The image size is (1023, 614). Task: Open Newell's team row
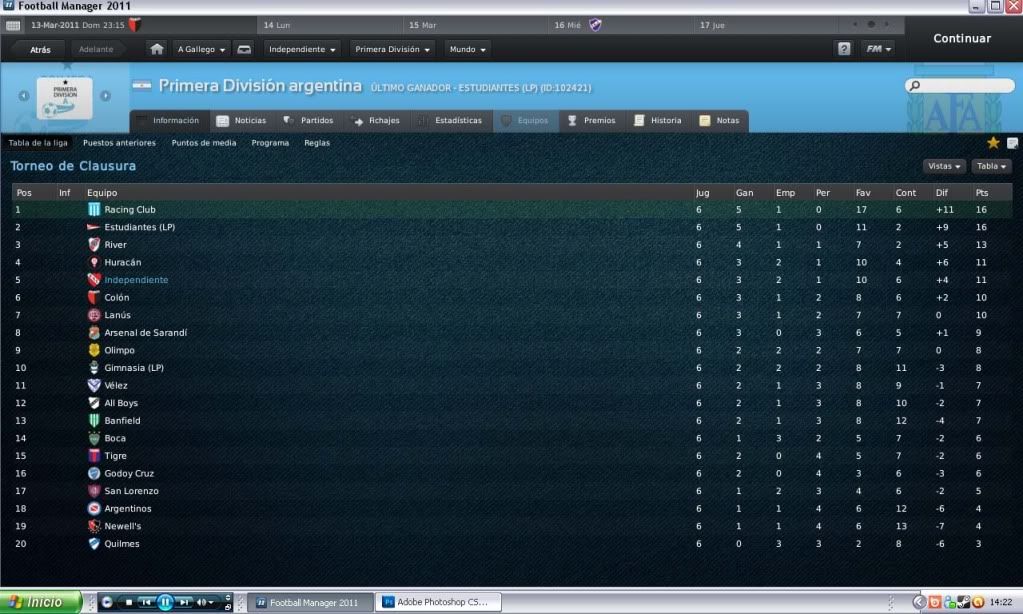pos(512,527)
